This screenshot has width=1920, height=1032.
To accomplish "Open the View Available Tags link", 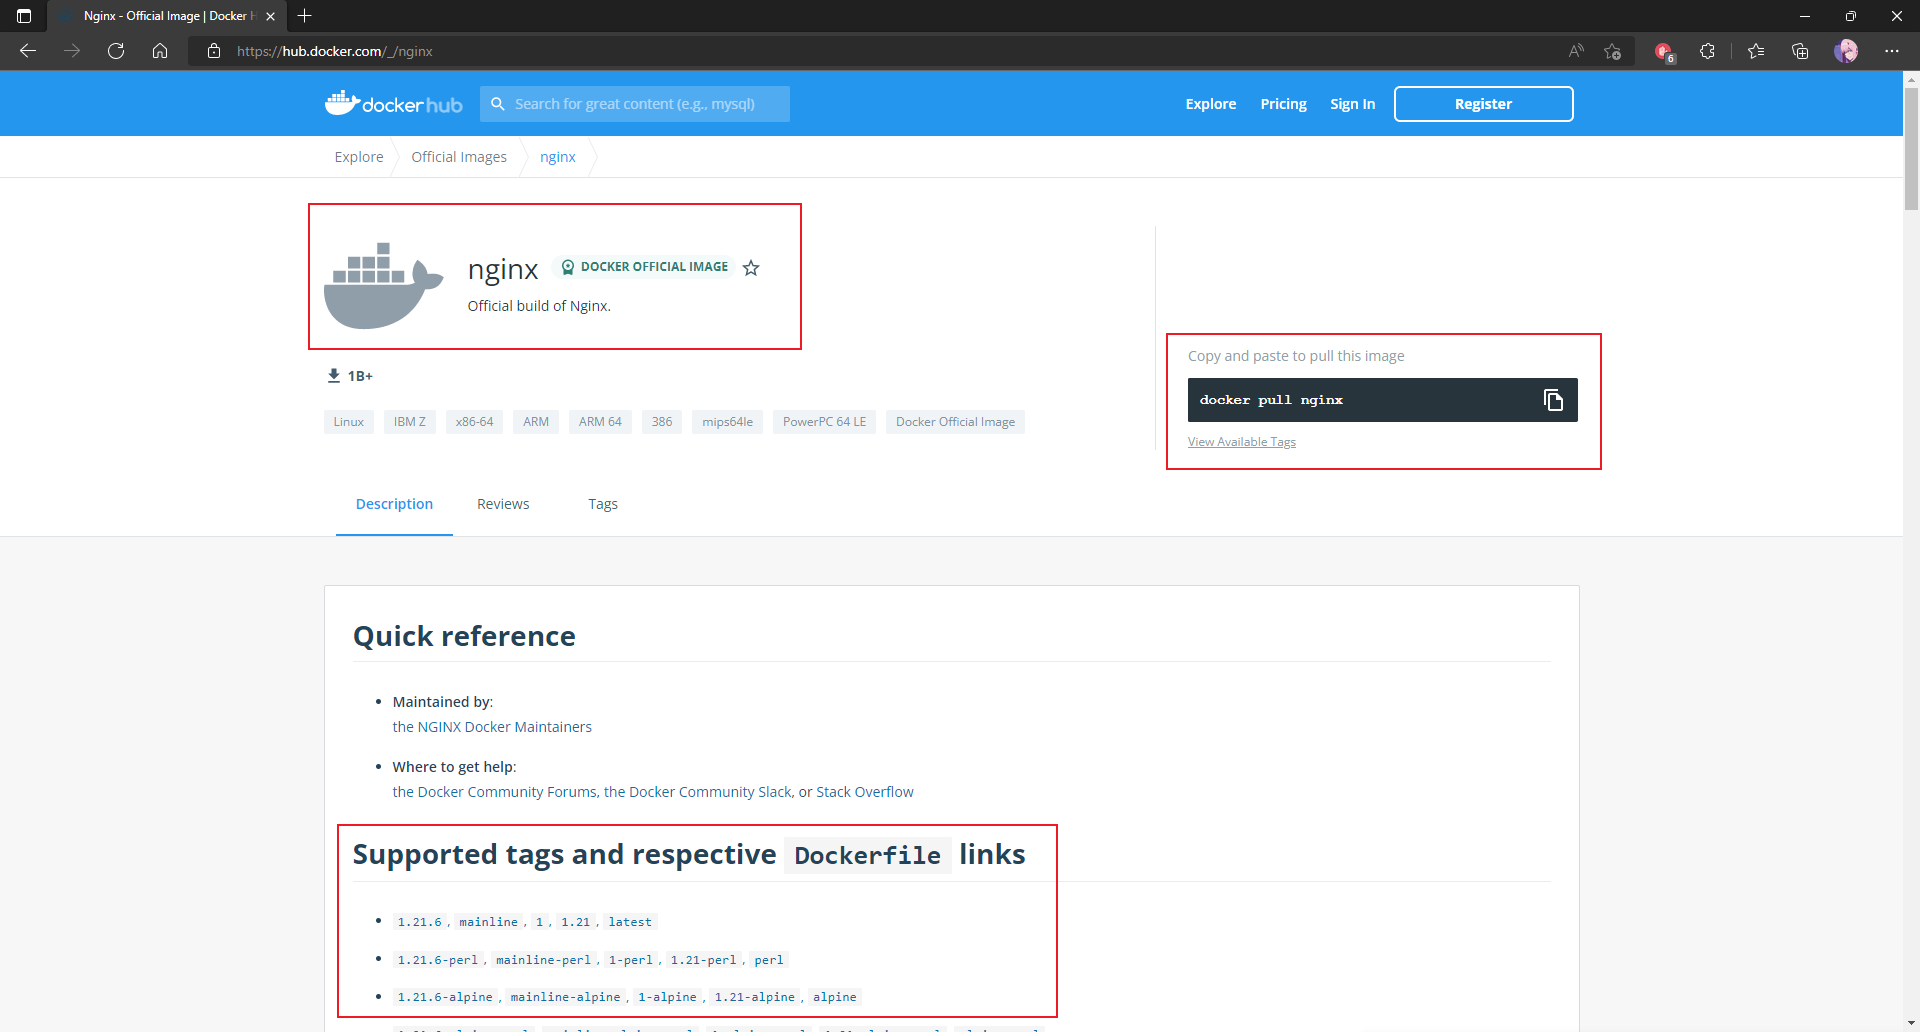I will 1241,442.
